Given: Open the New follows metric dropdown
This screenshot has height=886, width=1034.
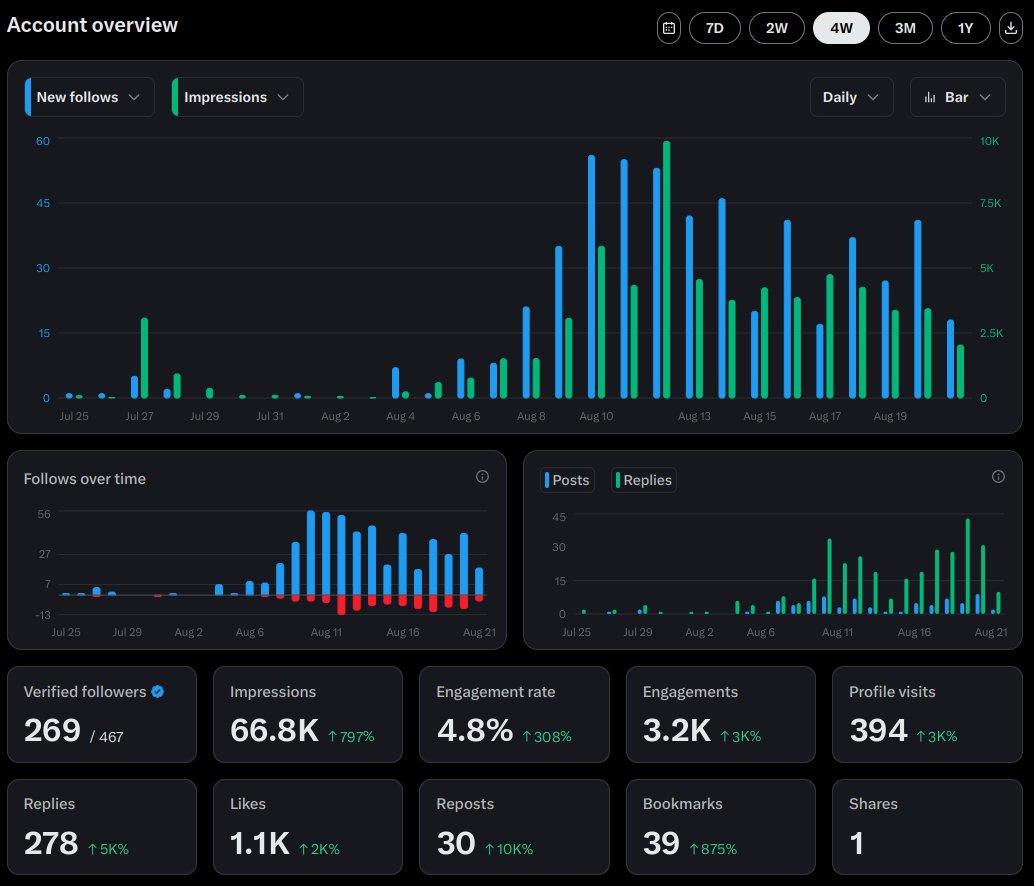Looking at the screenshot, I should [x=90, y=97].
